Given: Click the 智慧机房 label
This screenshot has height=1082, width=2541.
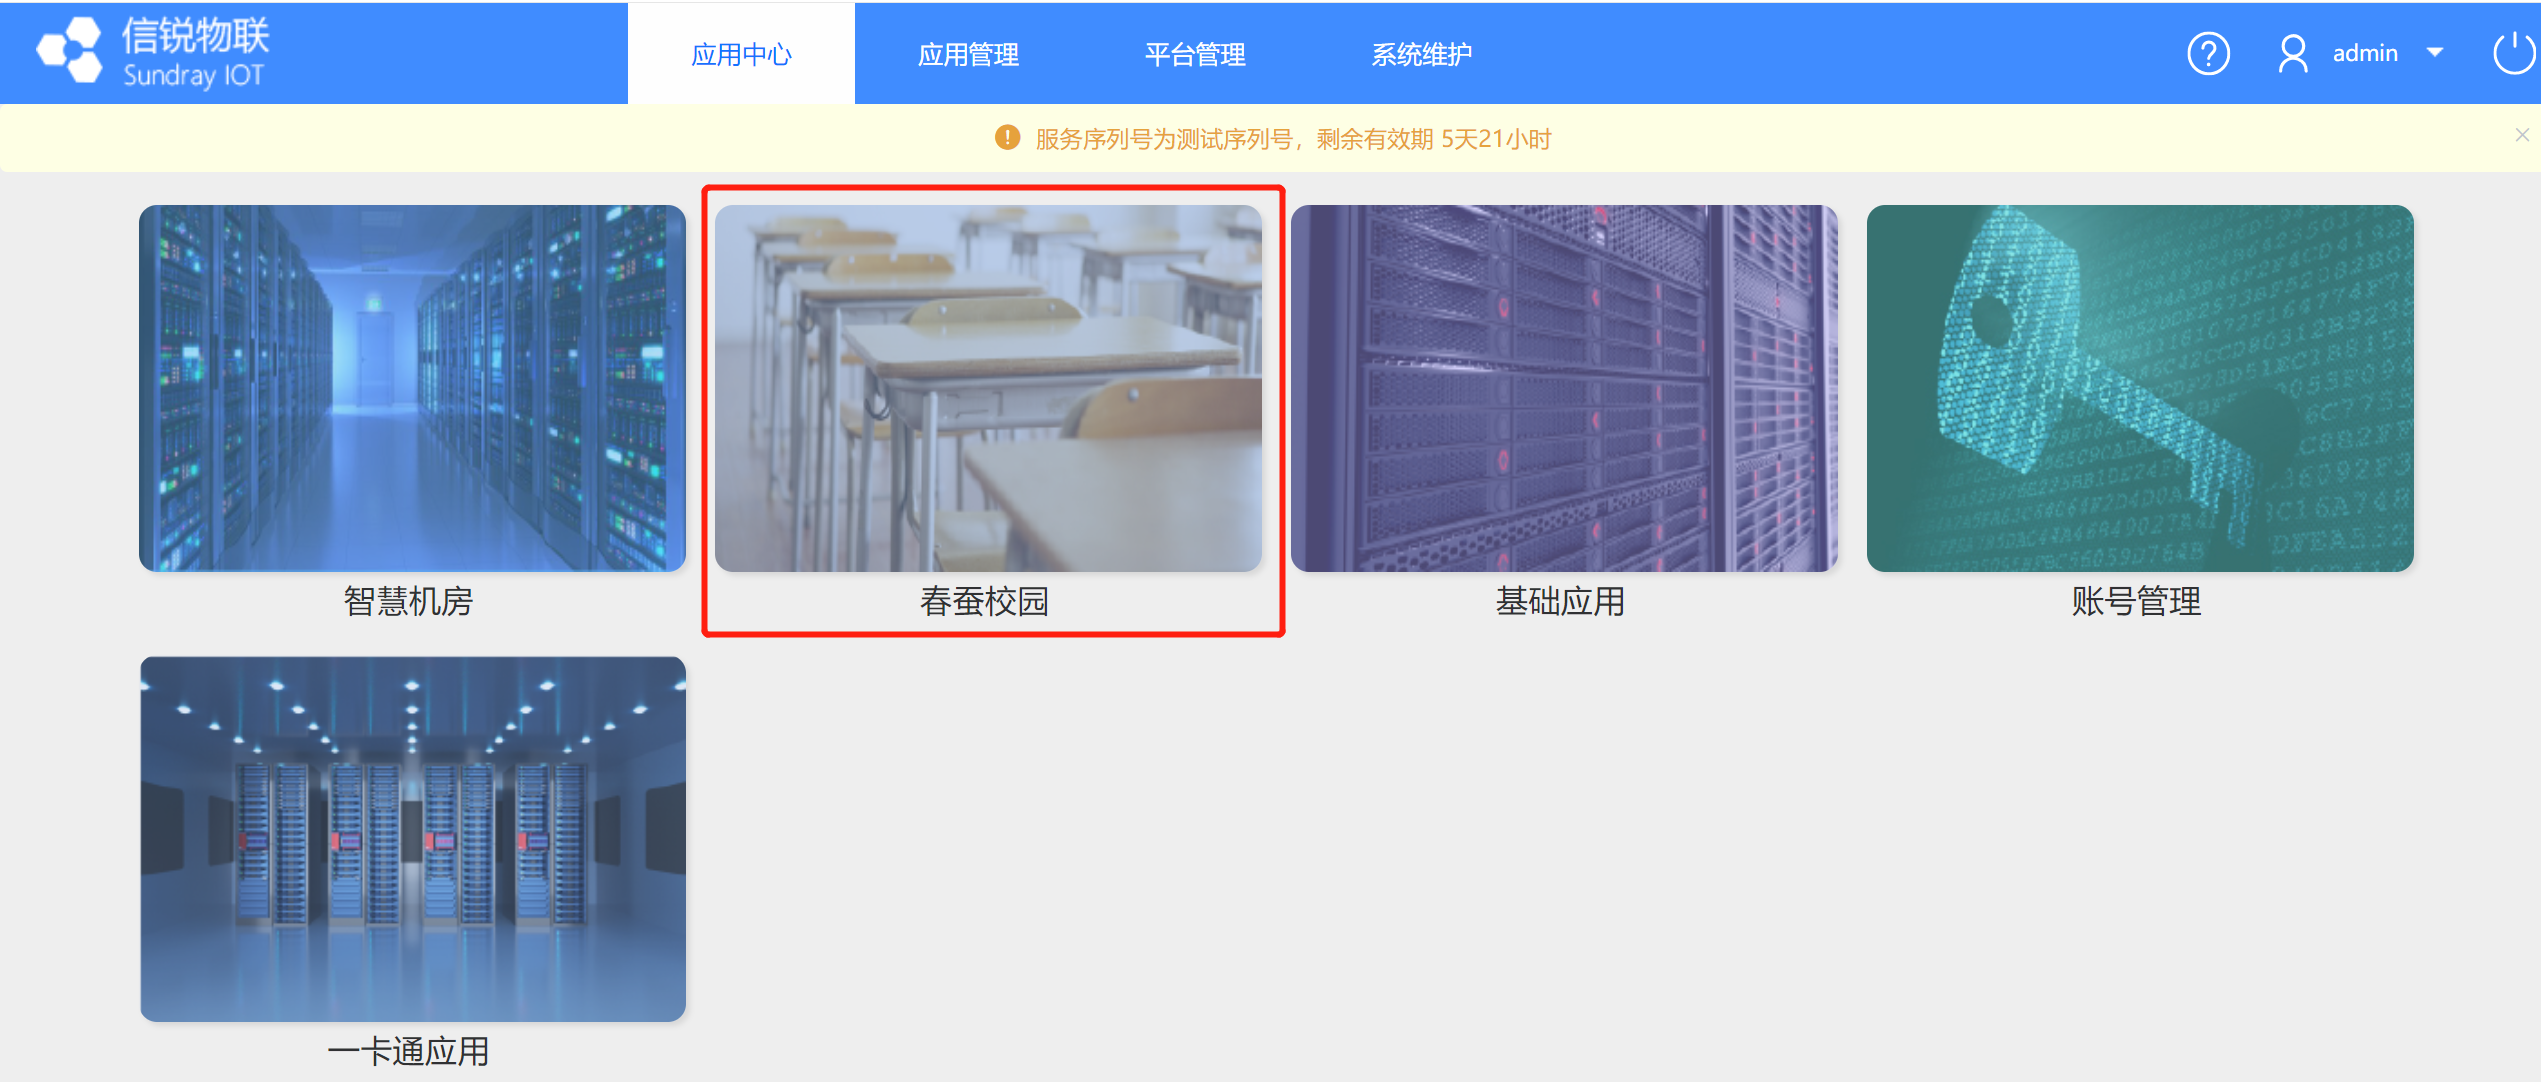Looking at the screenshot, I should point(408,601).
